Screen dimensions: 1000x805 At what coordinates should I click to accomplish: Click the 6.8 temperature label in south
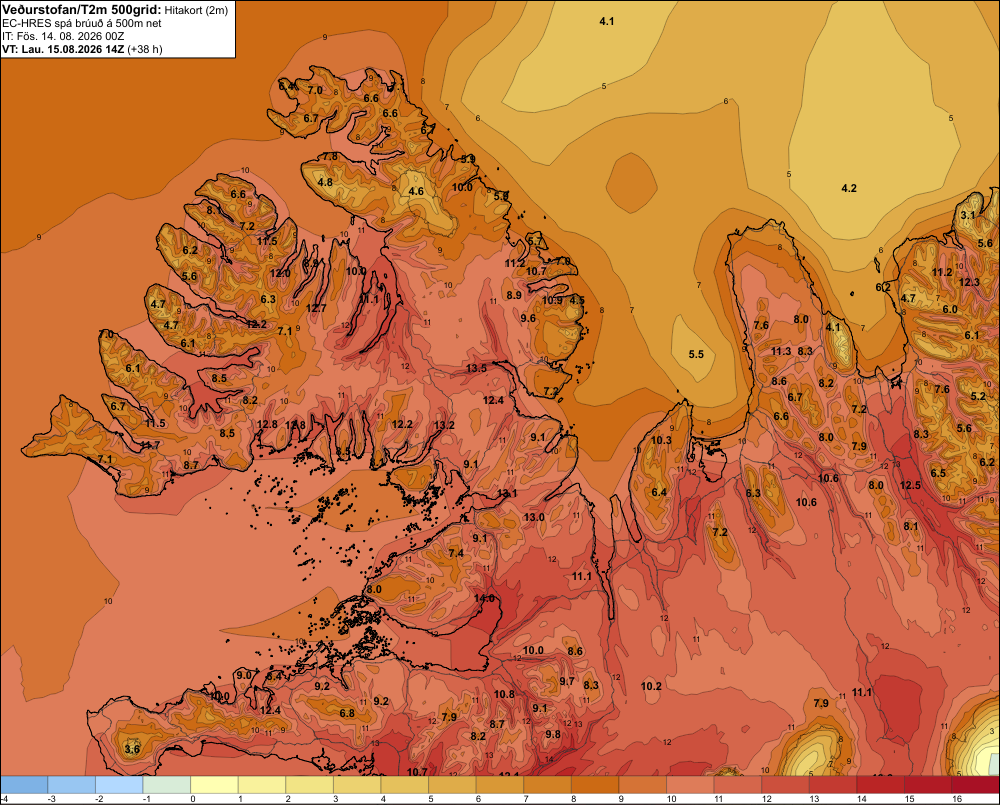[347, 713]
